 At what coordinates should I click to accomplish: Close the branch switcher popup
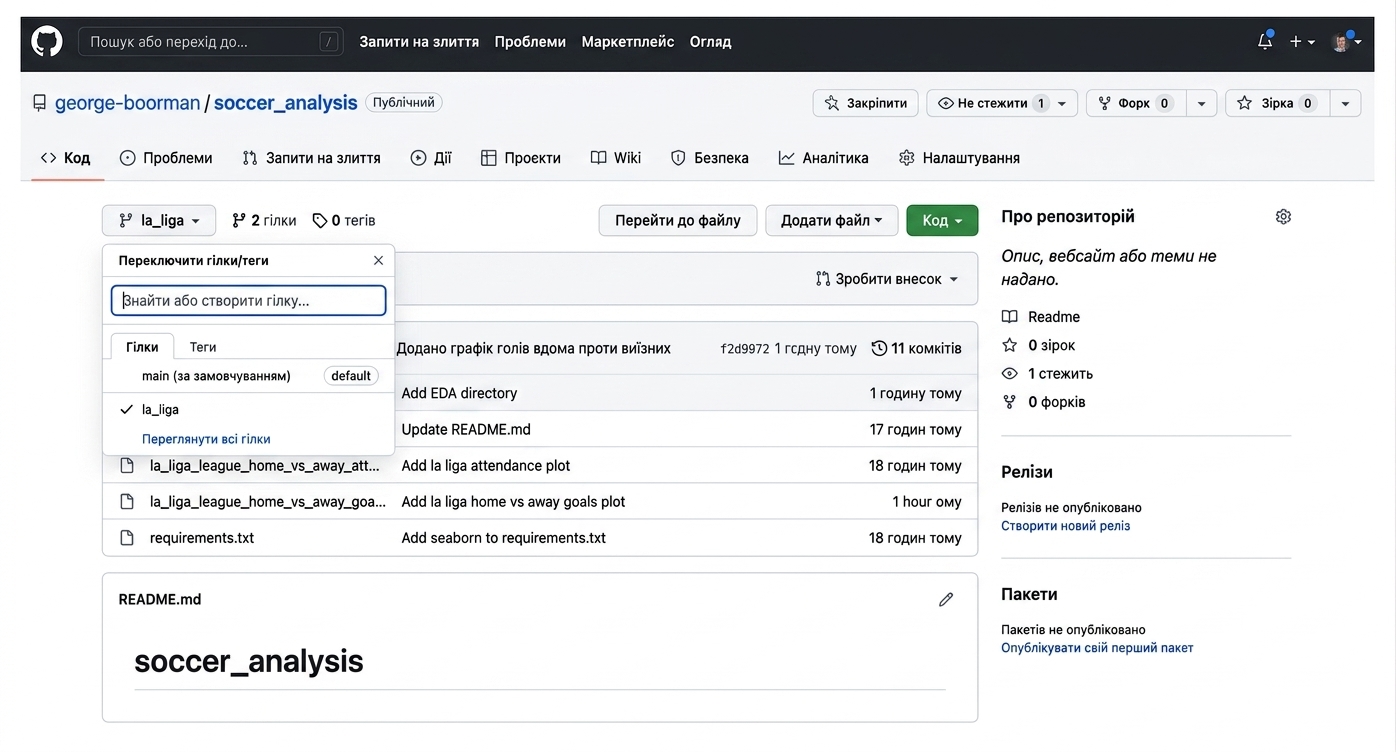point(378,260)
